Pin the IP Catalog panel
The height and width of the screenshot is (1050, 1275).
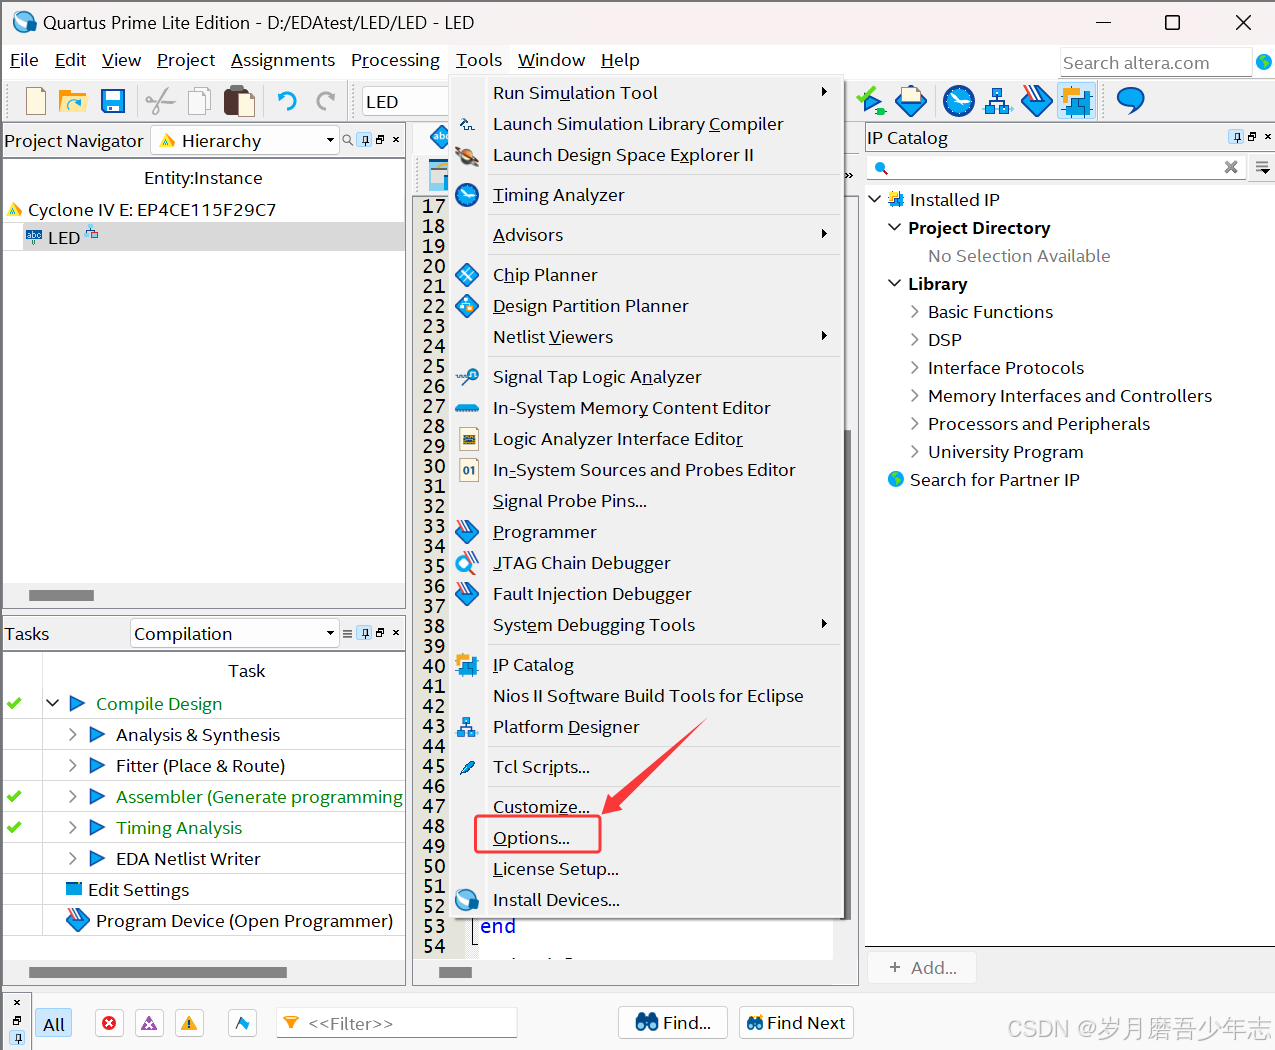[x=1237, y=137]
